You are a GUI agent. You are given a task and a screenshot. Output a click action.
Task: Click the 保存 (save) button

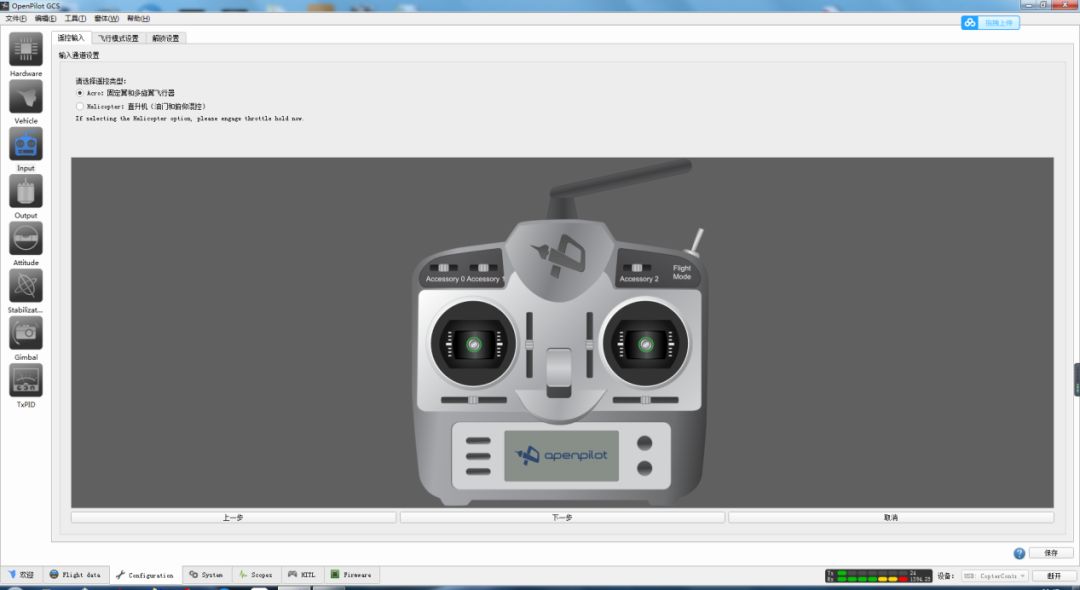(1050, 553)
